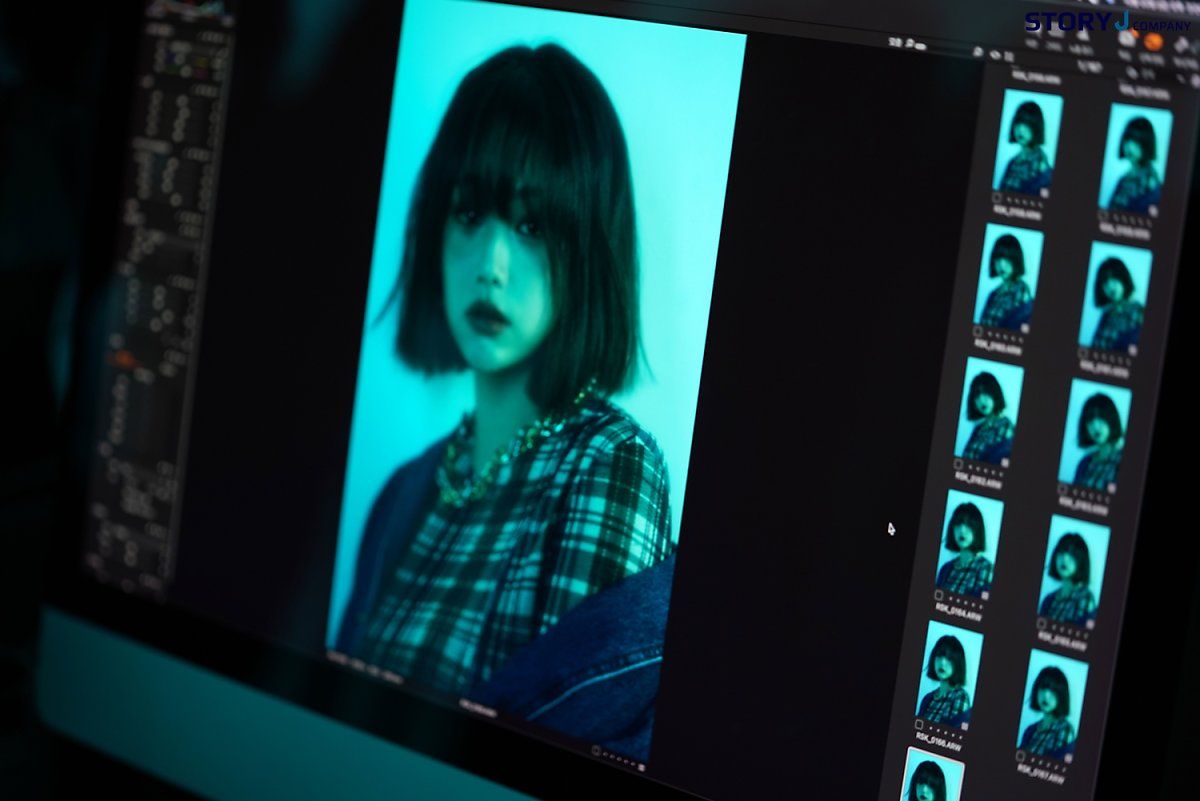Click the file name RSK_0164.ARW
1200x801 pixels.
[x=958, y=614]
